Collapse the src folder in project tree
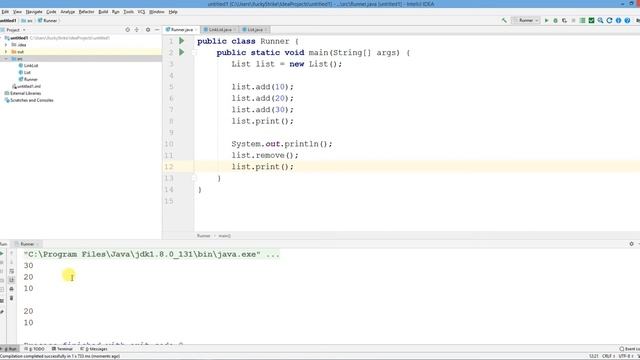 [6, 59]
